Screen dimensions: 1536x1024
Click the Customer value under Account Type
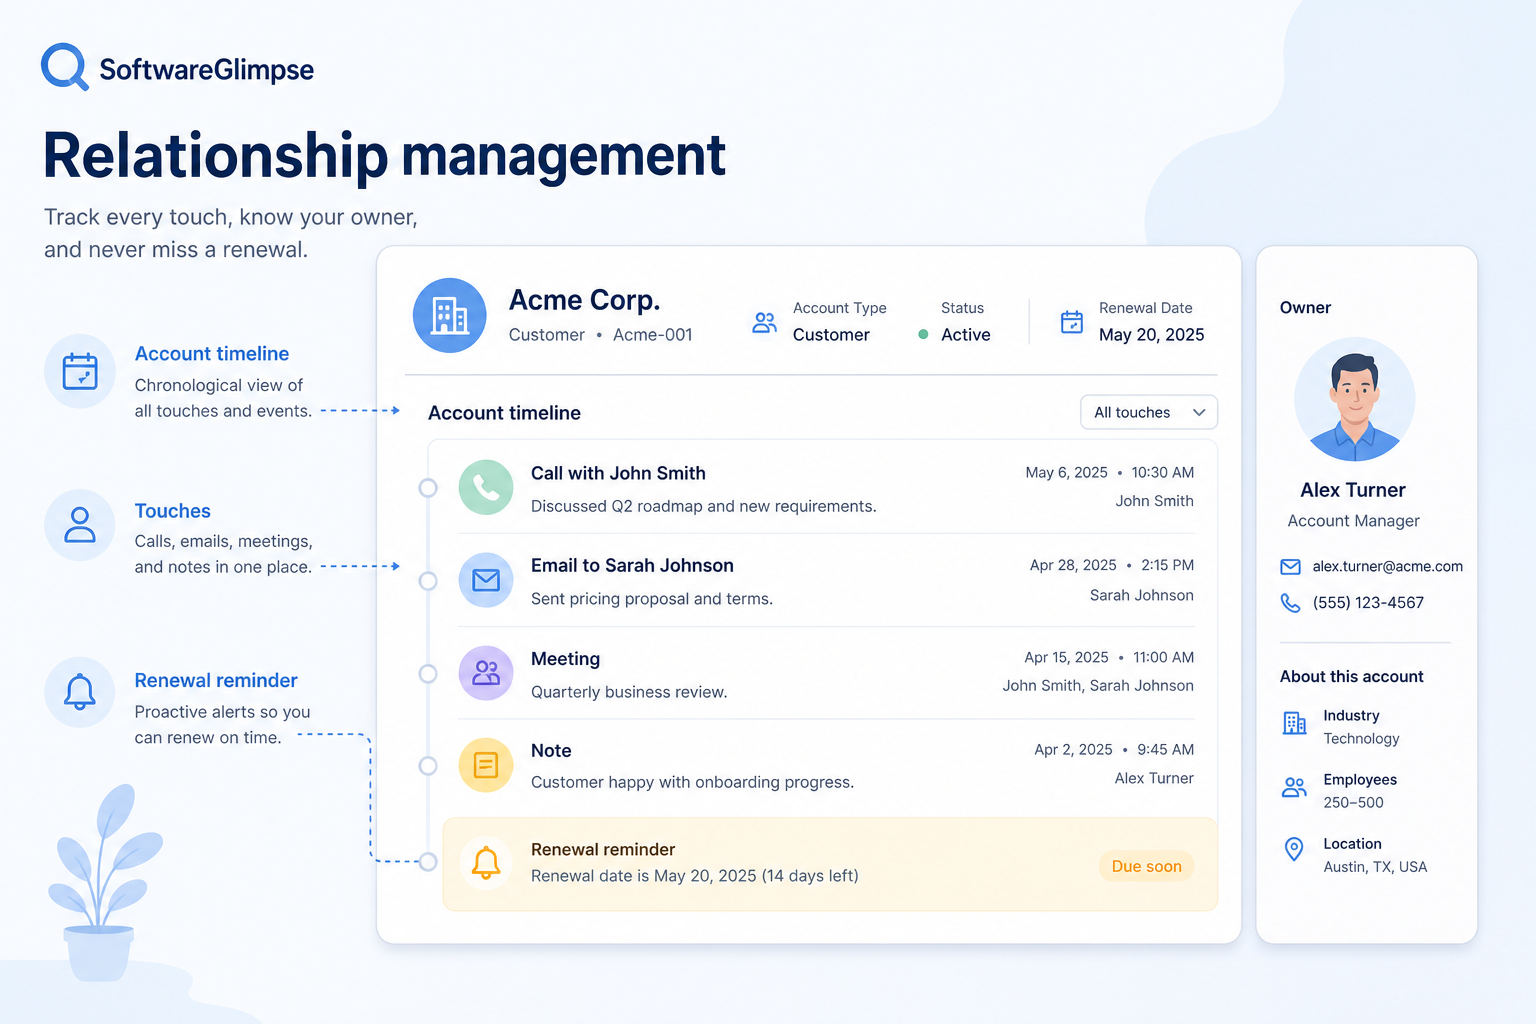pyautogui.click(x=831, y=335)
